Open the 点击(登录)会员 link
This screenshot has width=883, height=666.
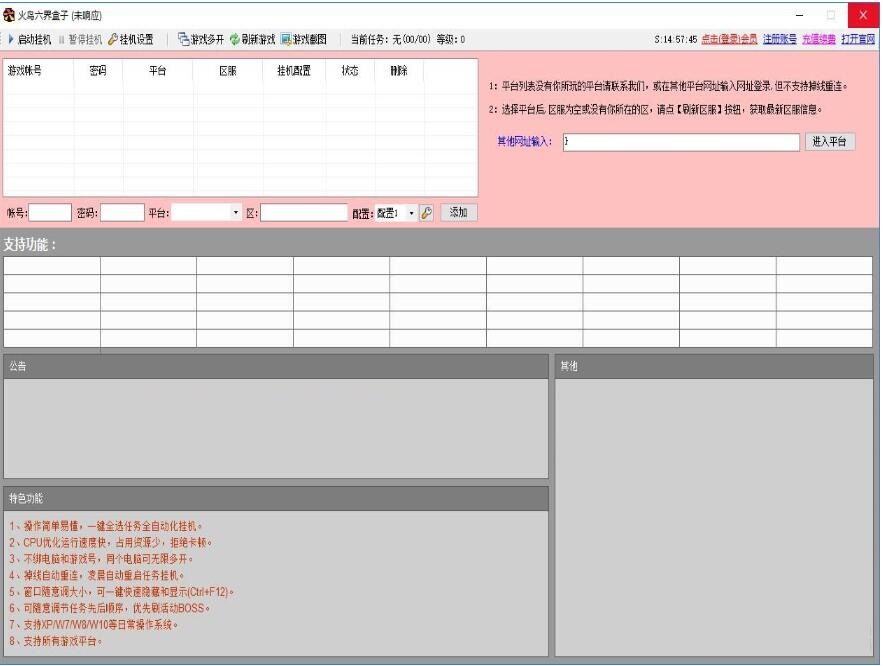click(x=729, y=39)
